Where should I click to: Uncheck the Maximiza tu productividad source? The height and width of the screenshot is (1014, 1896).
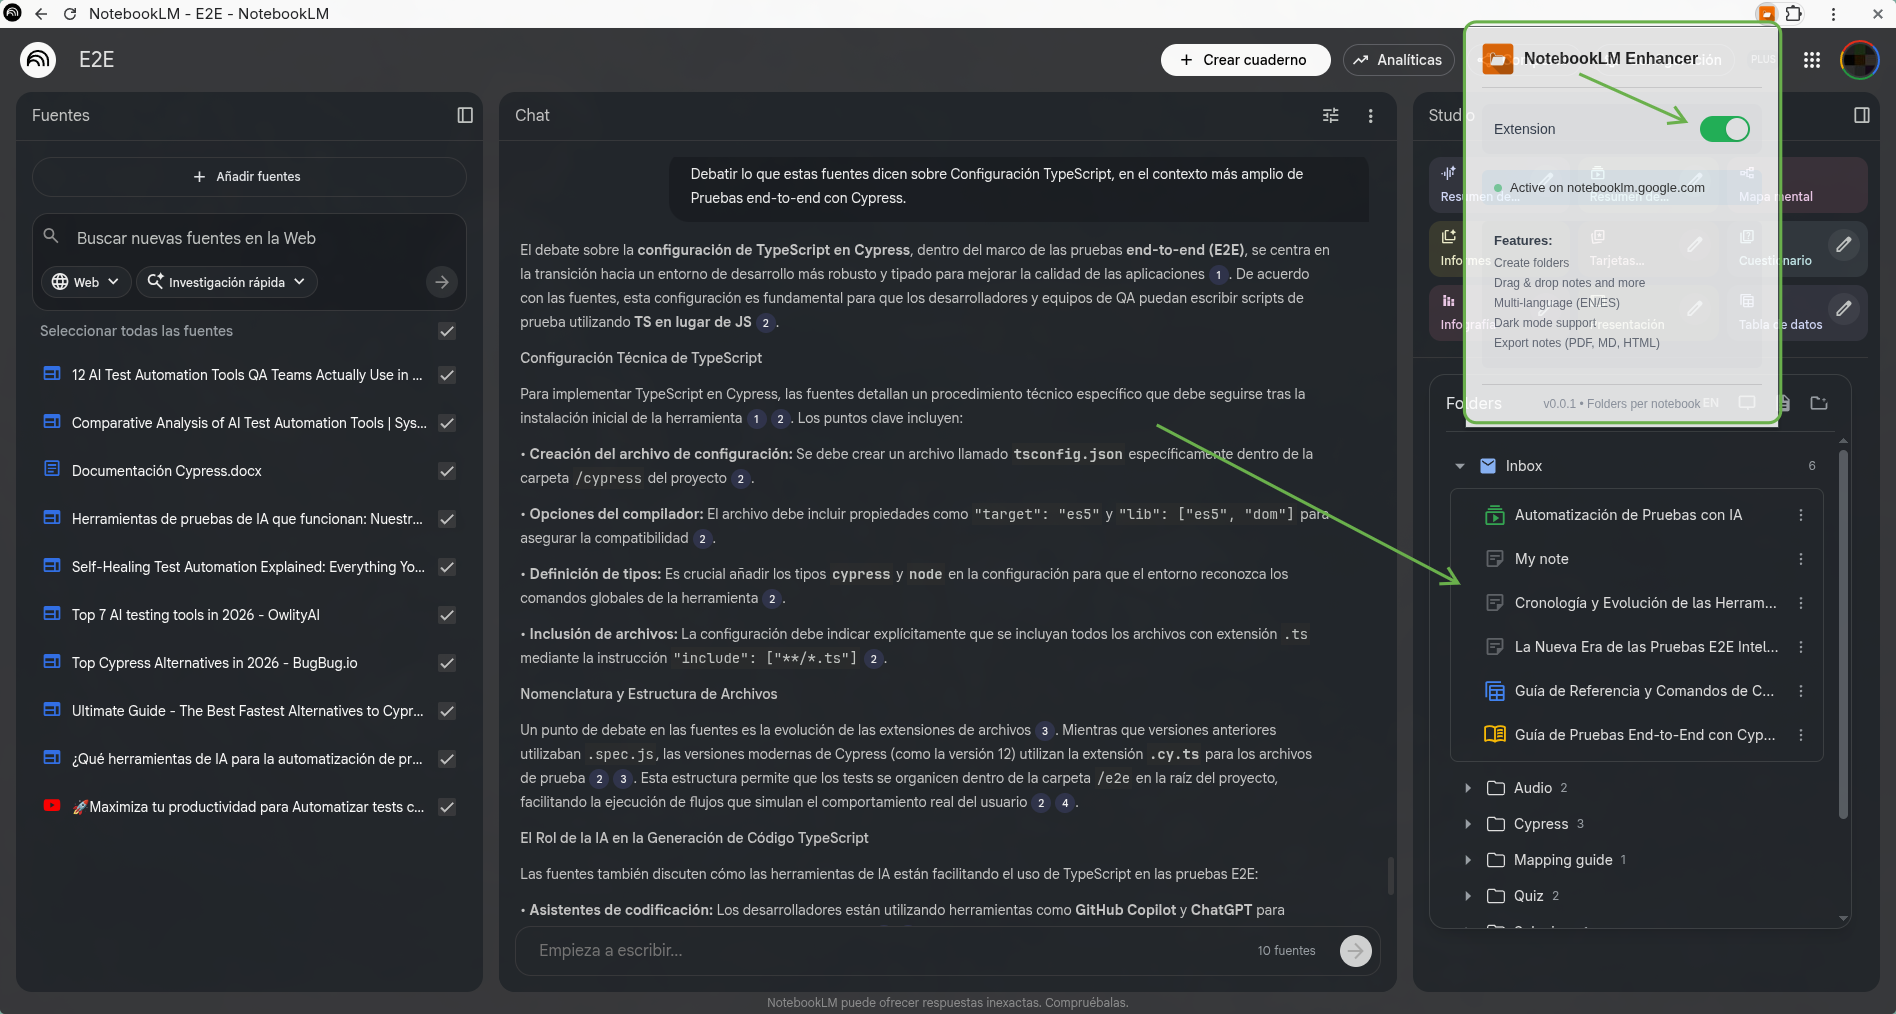click(x=447, y=807)
